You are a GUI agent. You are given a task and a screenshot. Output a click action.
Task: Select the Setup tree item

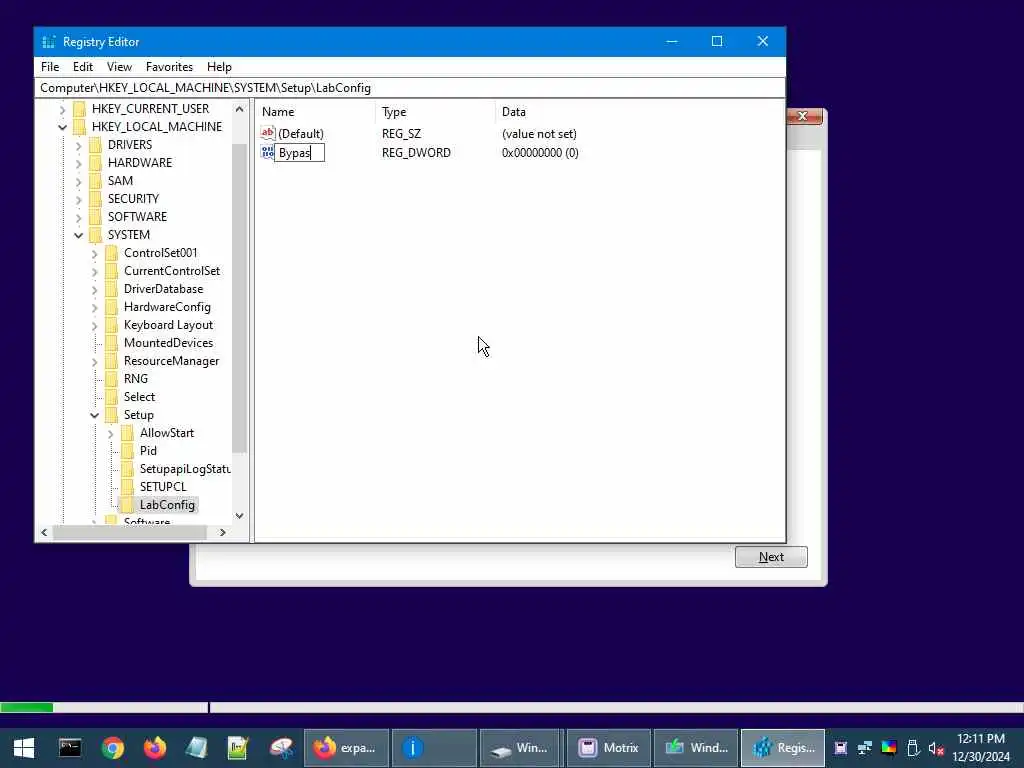(138, 415)
